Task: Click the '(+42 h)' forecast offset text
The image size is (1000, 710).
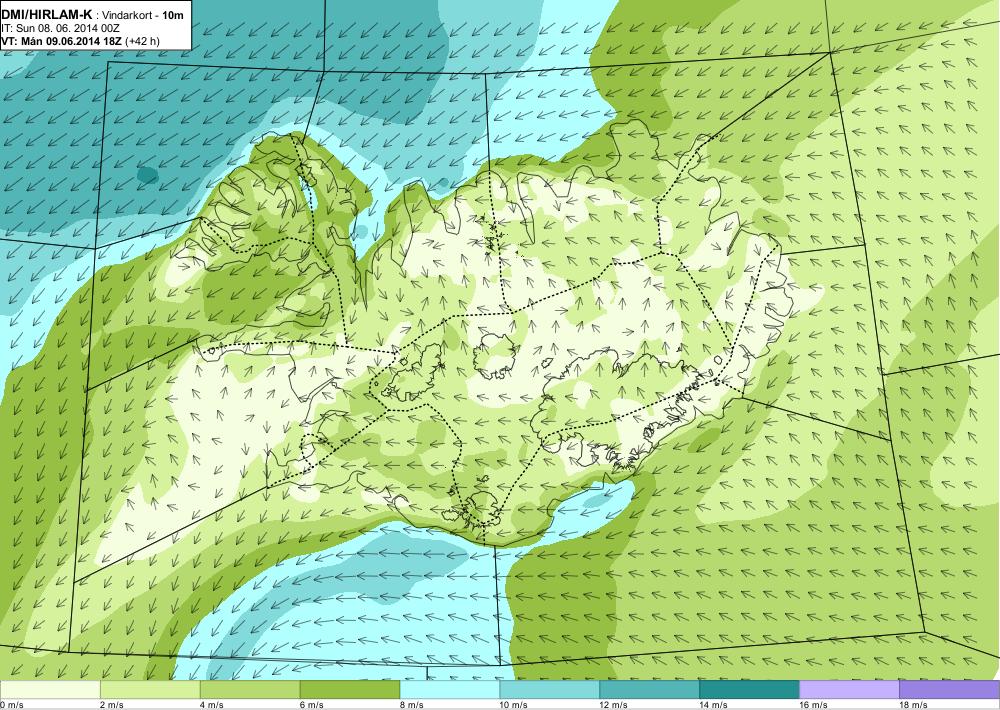Action: 143,41
